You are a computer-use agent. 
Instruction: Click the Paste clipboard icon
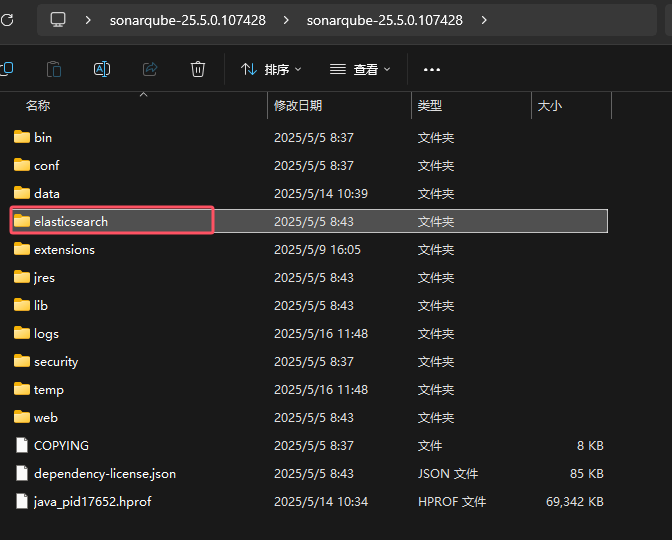point(54,69)
